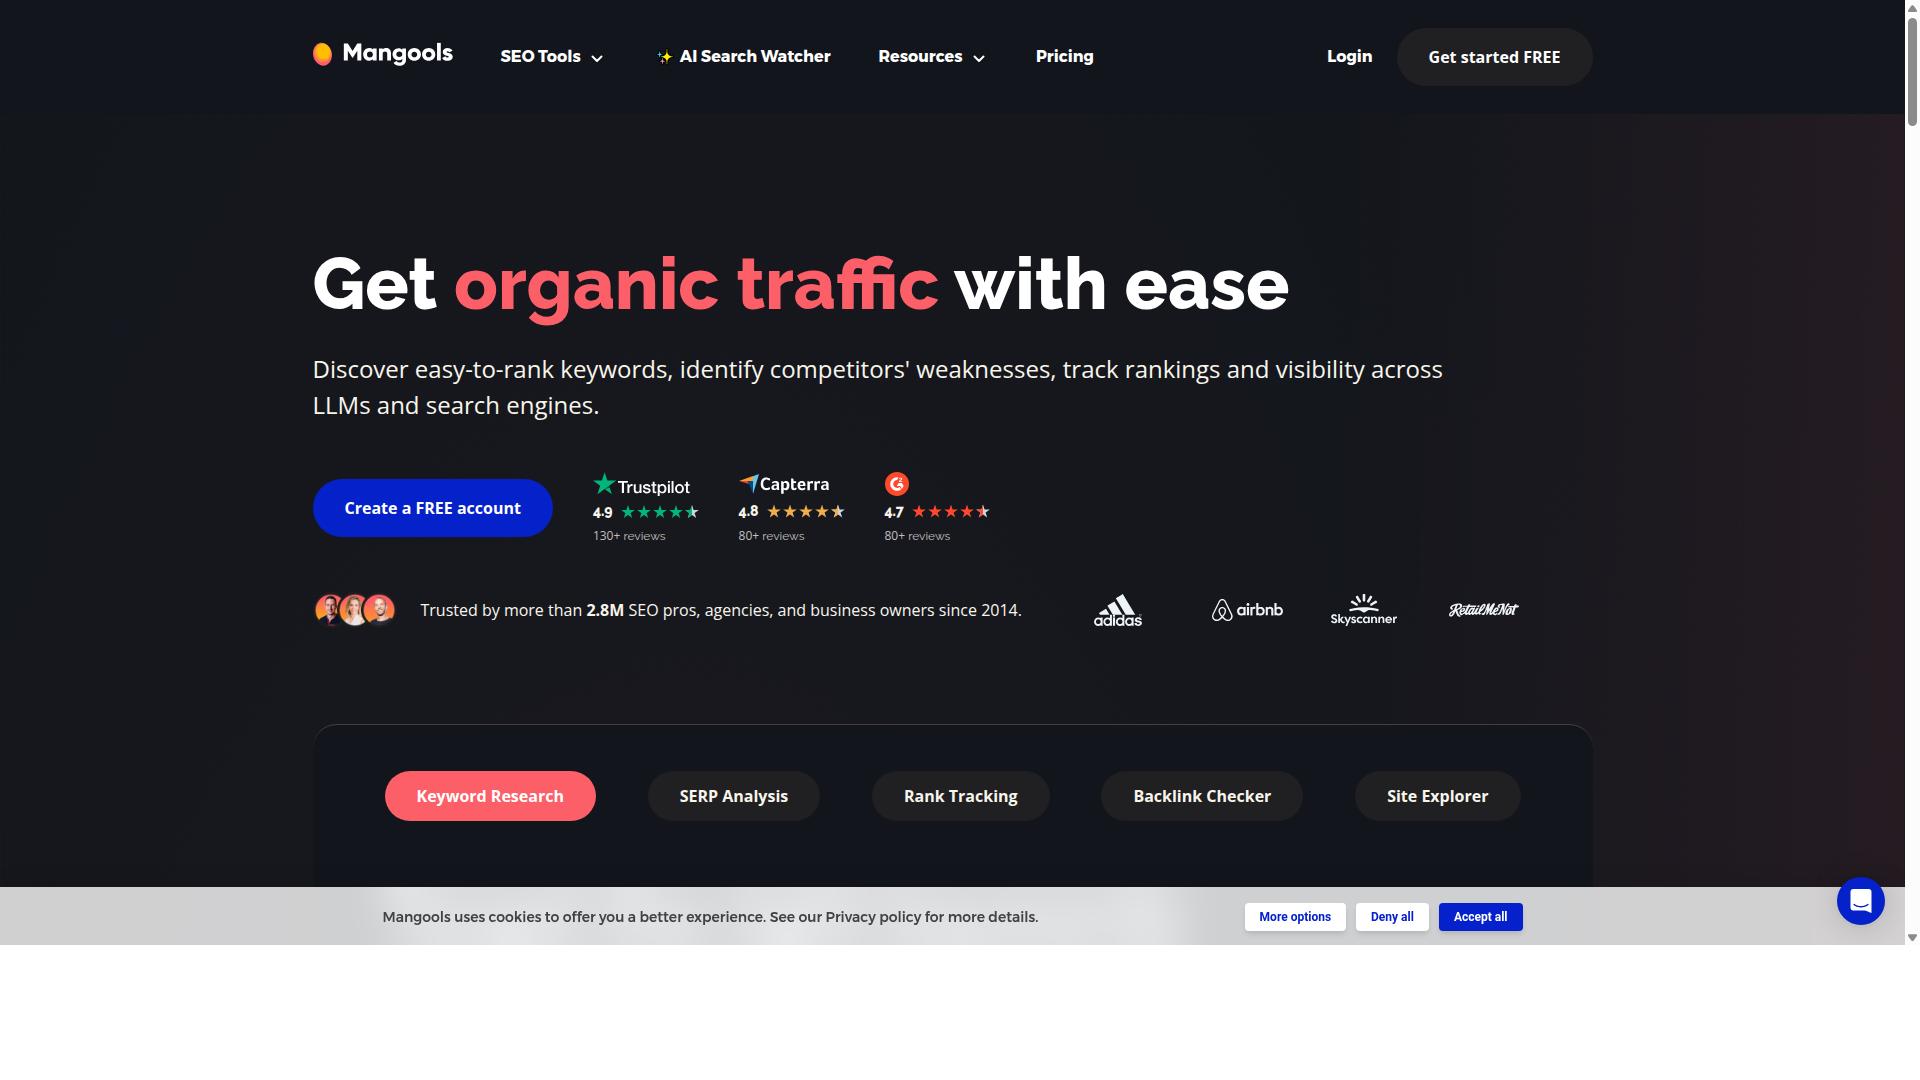Click Accept all cookies button
The image size is (1920, 1080).
[1480, 917]
